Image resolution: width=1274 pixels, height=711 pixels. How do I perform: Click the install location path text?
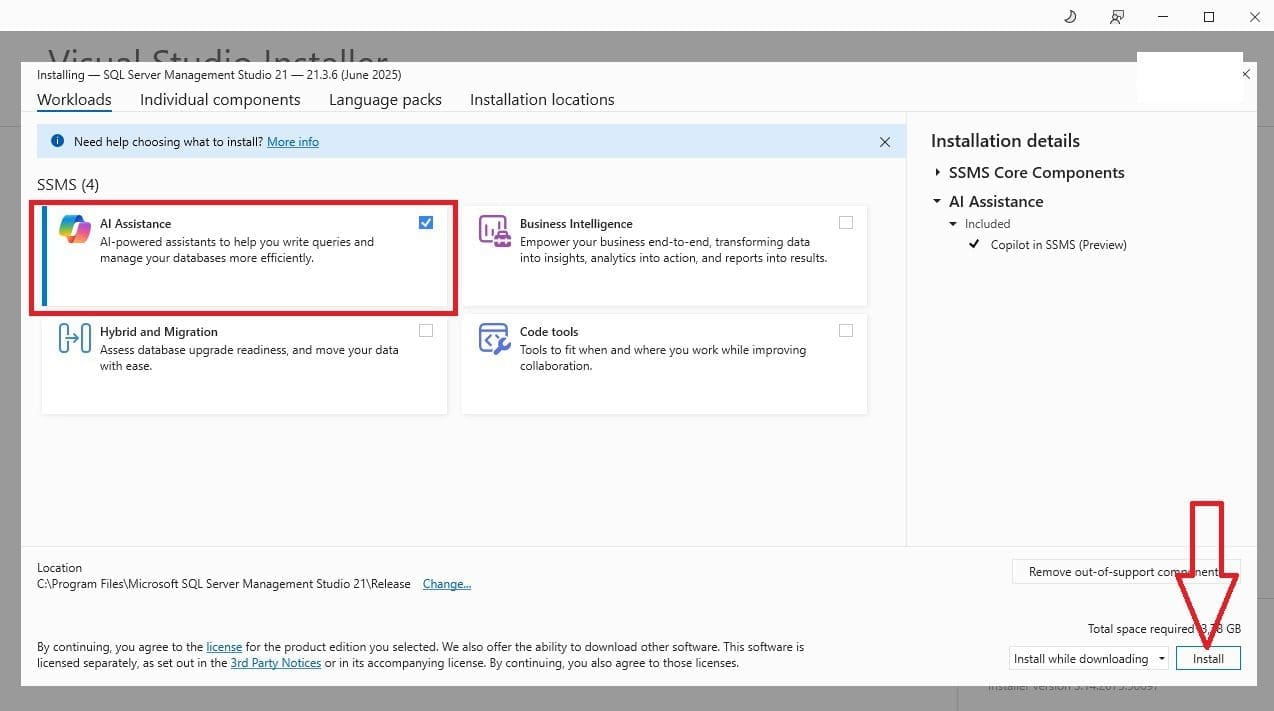[224, 584]
